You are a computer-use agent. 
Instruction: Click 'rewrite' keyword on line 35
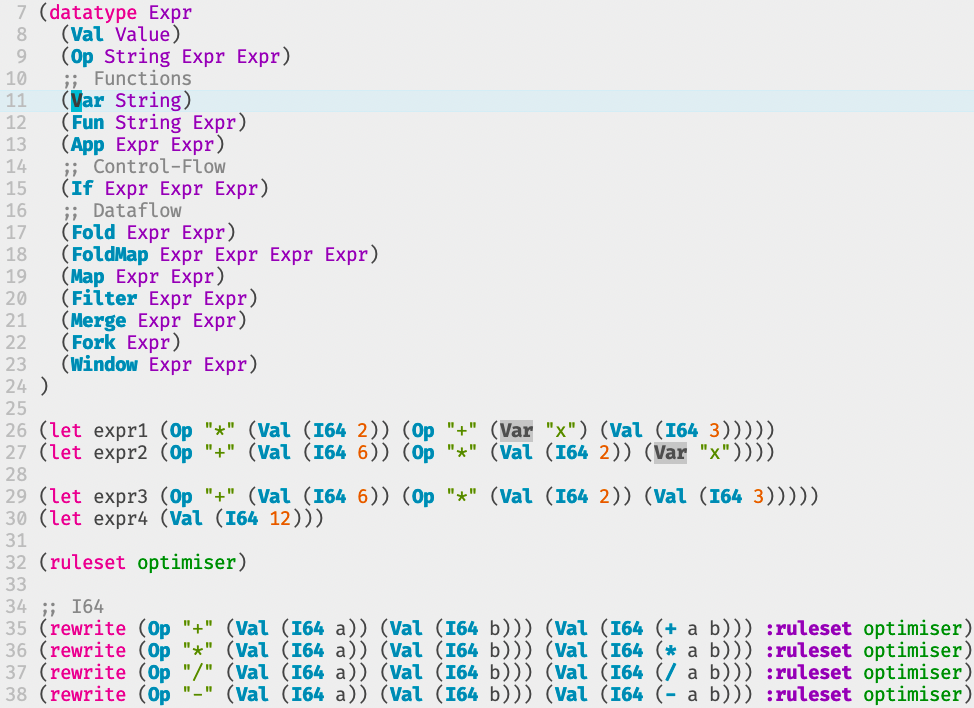[87, 629]
